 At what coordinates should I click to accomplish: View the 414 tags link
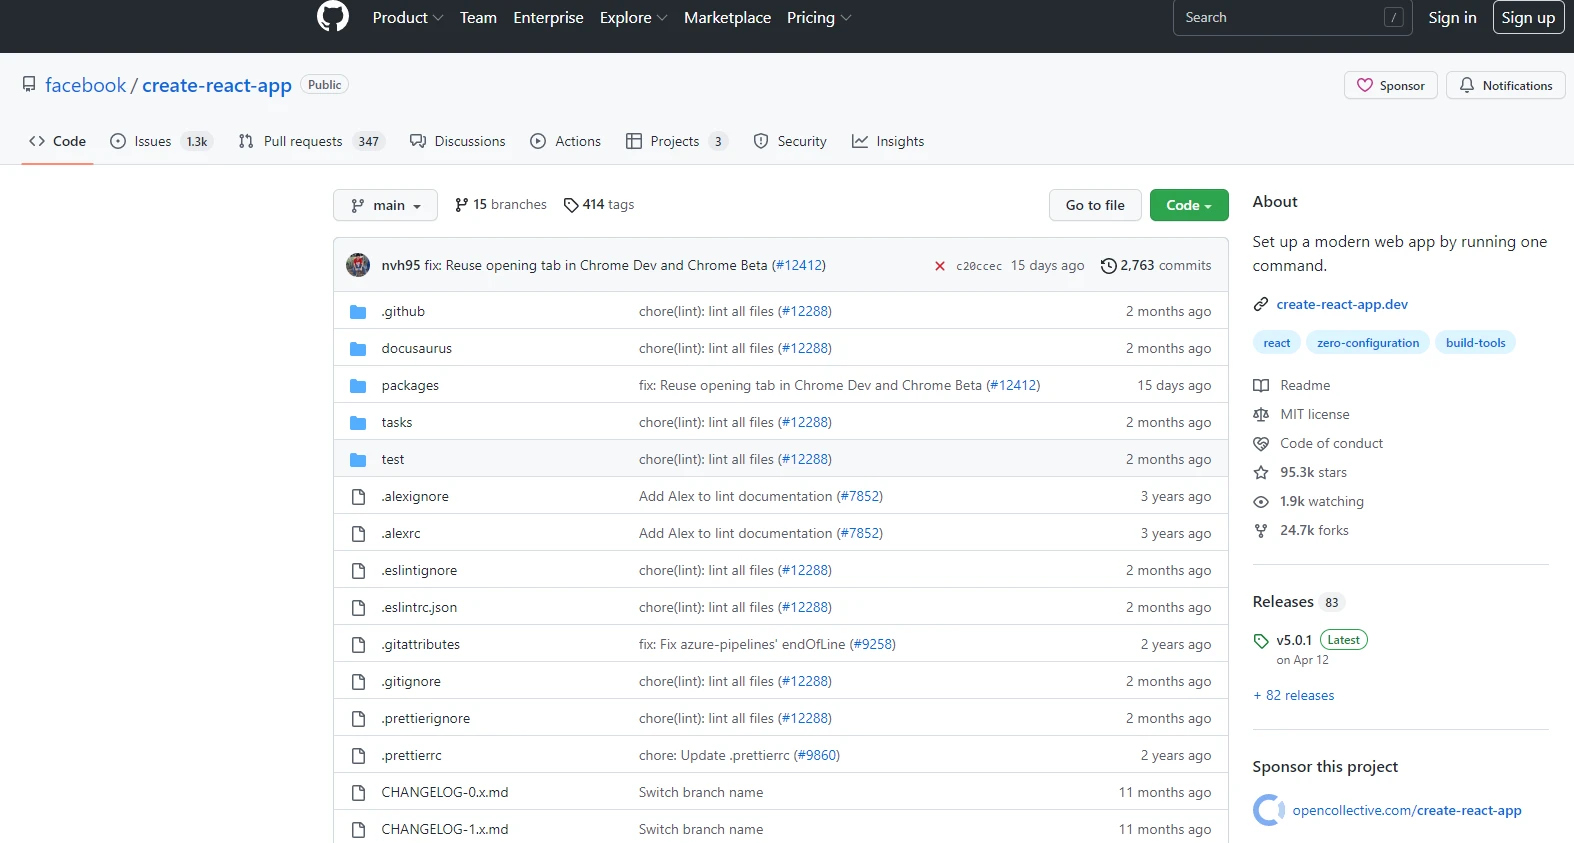[599, 204]
